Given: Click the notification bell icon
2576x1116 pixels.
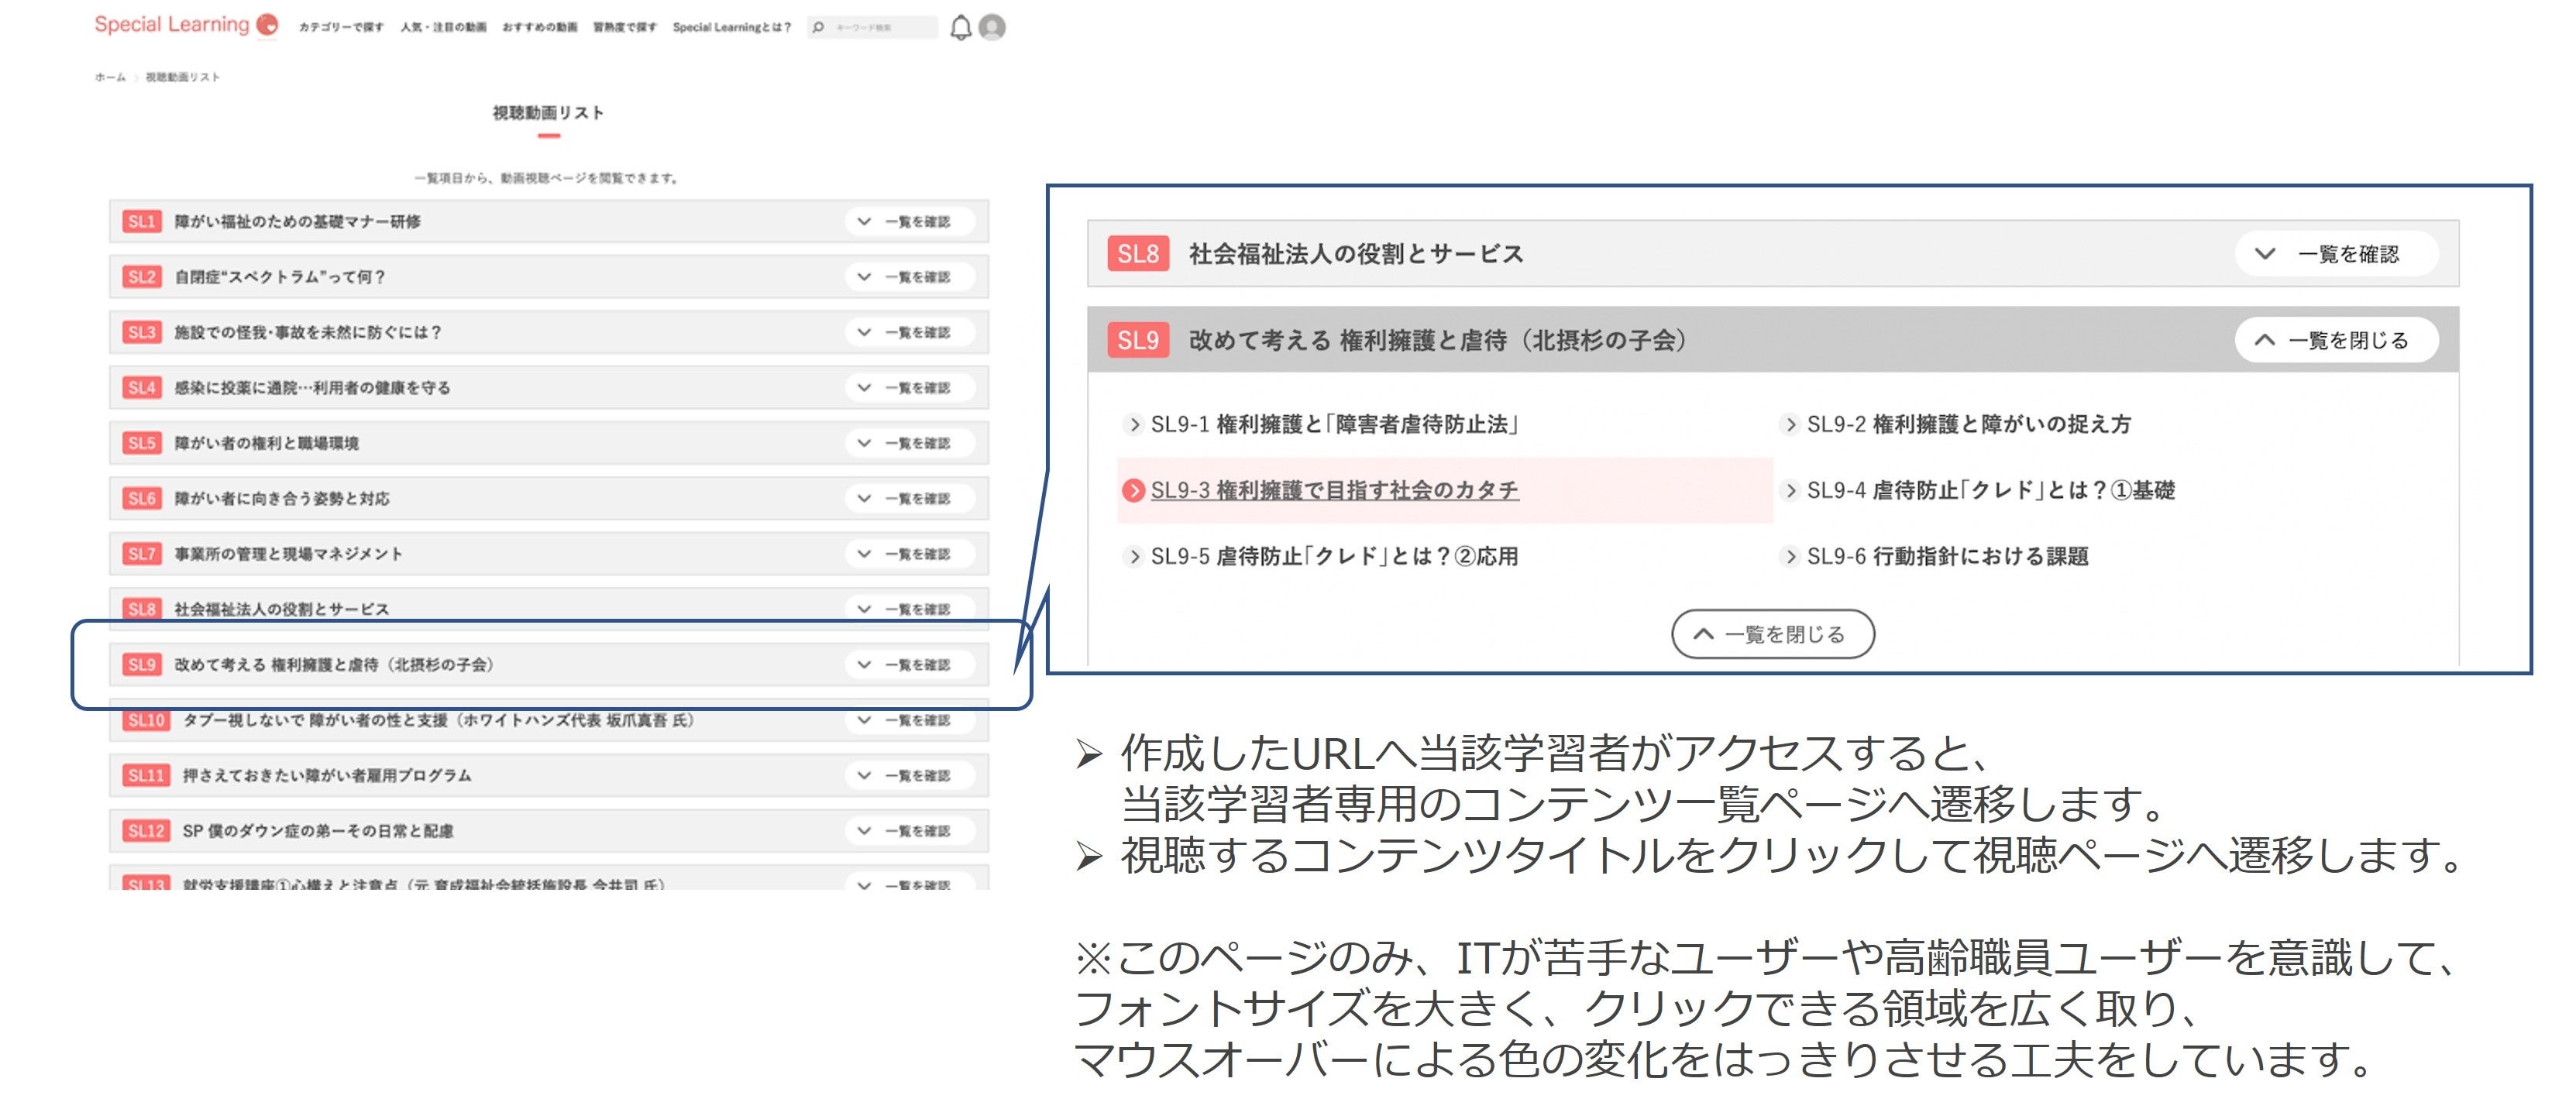Looking at the screenshot, I should tap(960, 27).
